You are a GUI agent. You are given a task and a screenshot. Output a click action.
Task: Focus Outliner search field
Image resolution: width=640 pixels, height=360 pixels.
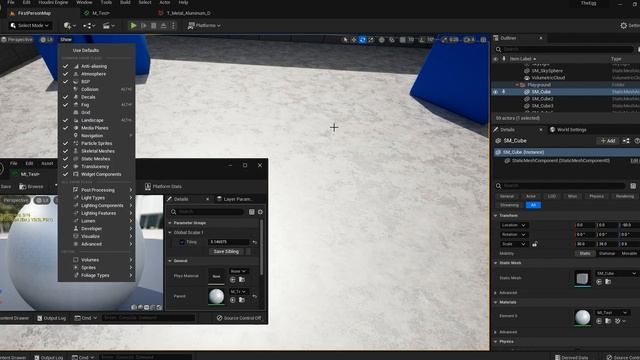coord(565,49)
